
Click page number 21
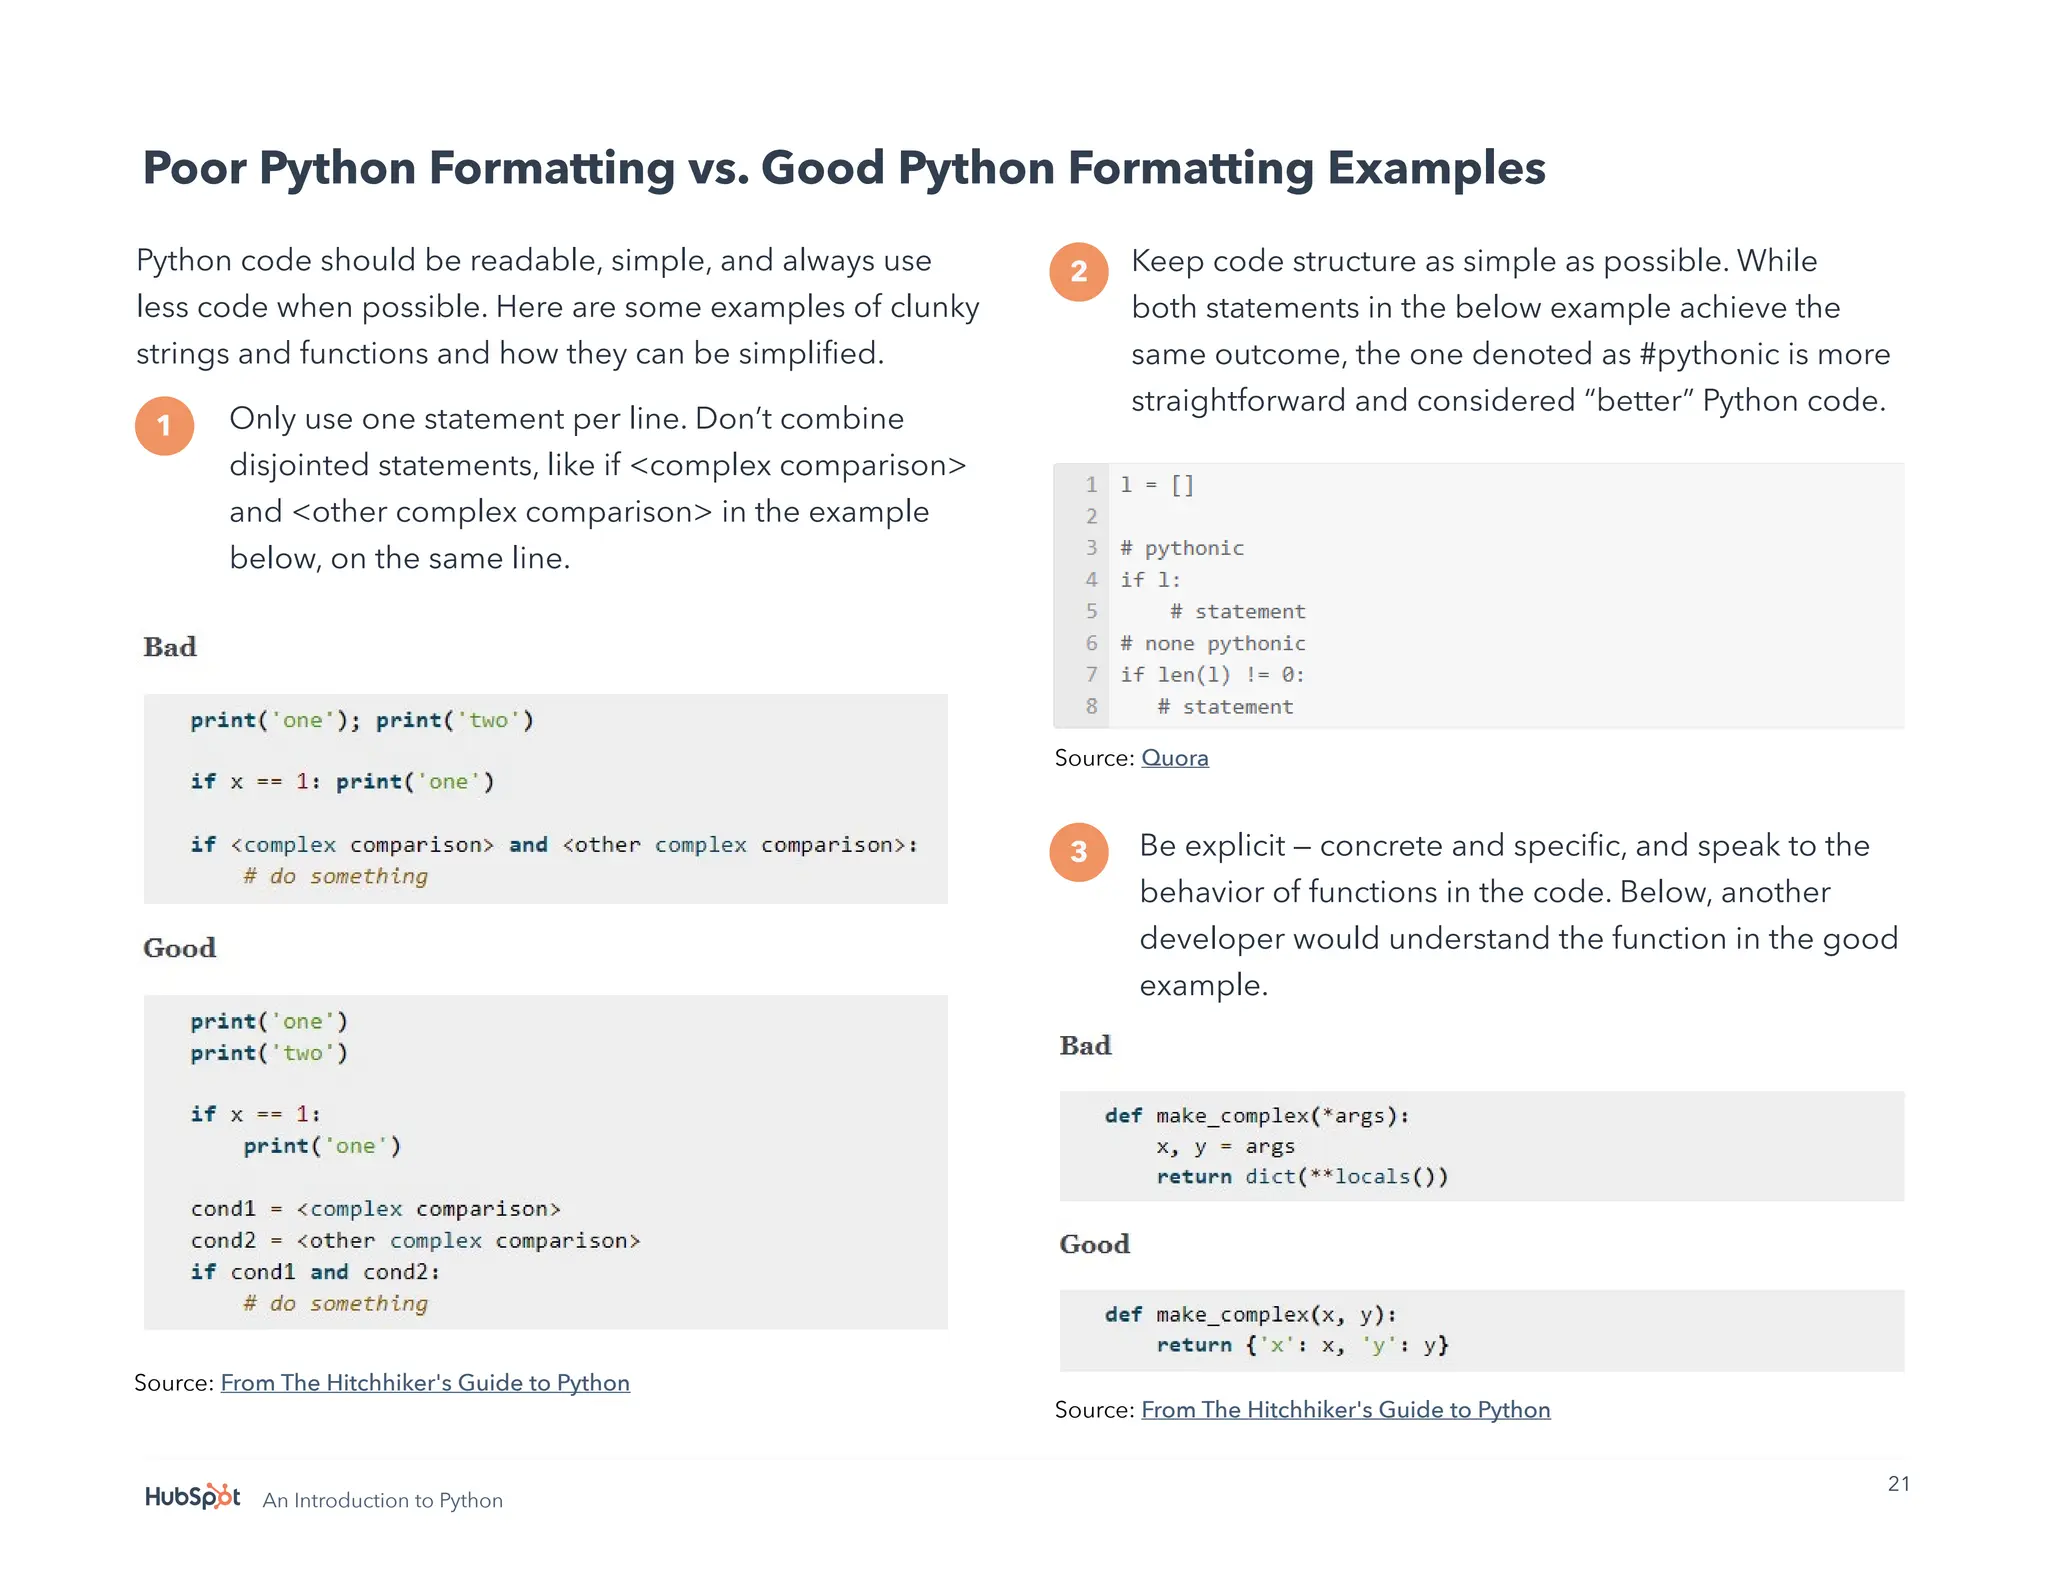(1898, 1484)
